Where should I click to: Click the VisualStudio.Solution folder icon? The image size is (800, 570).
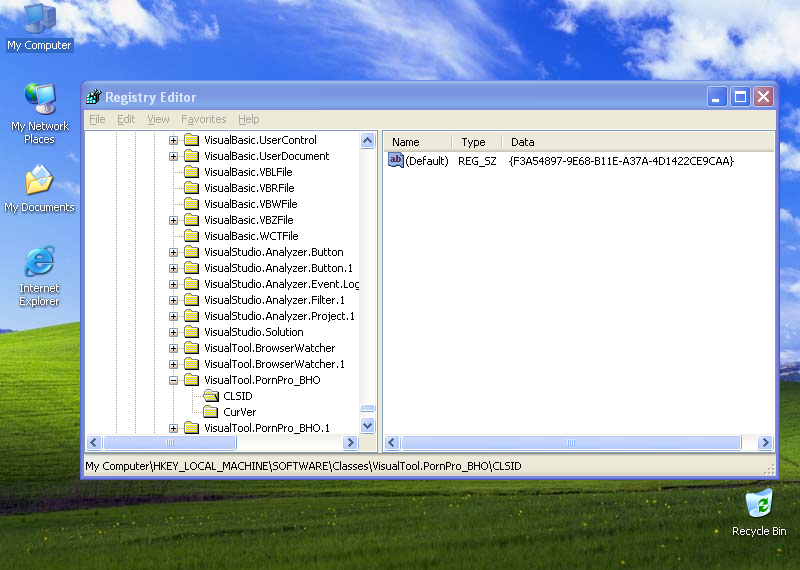[x=191, y=332]
